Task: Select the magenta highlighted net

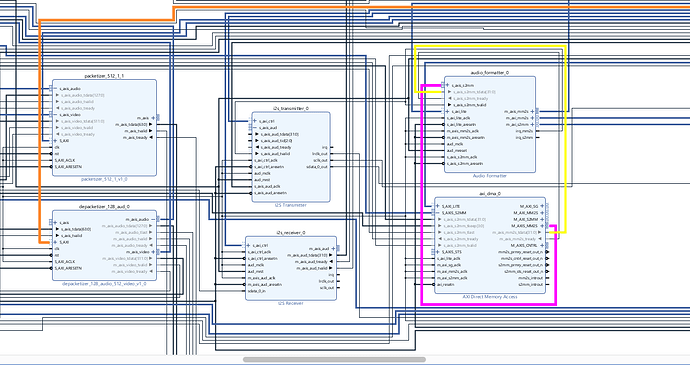Action: point(488,303)
